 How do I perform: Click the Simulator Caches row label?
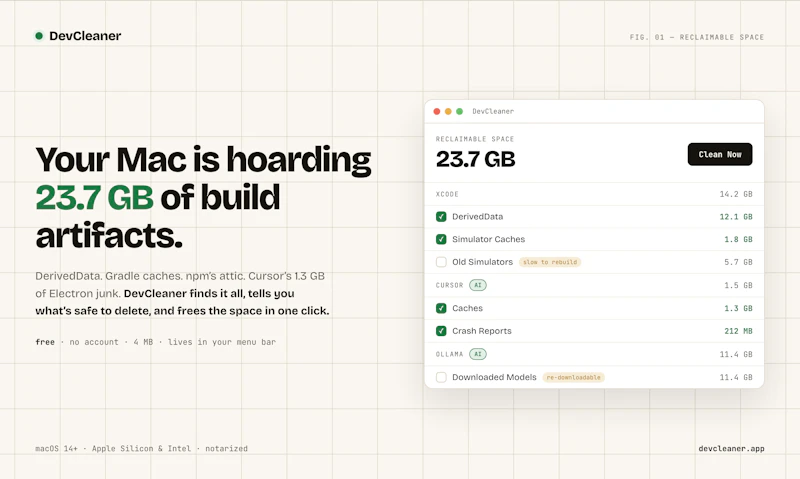point(488,239)
